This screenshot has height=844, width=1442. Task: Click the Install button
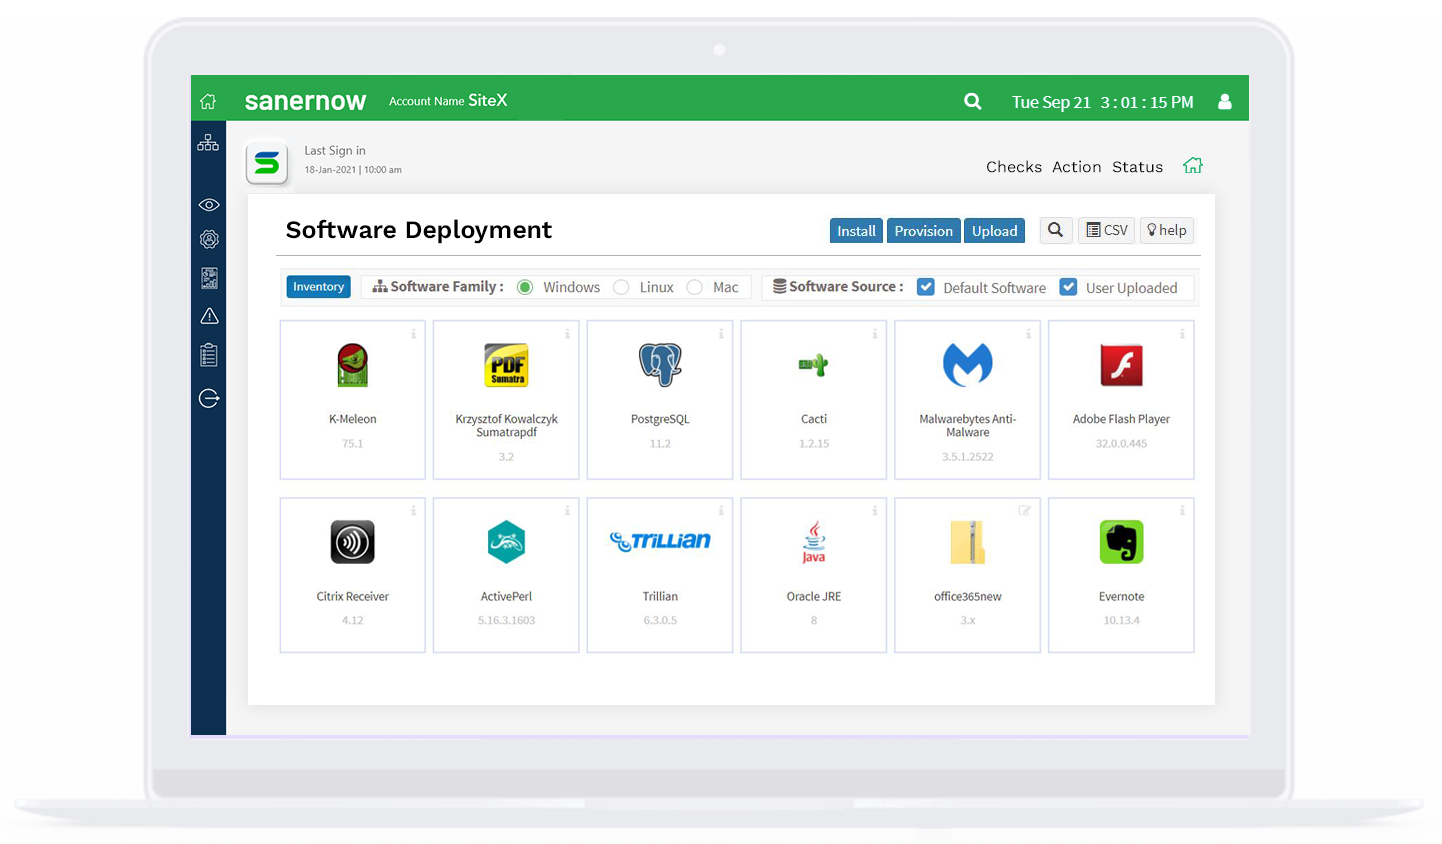pos(856,231)
